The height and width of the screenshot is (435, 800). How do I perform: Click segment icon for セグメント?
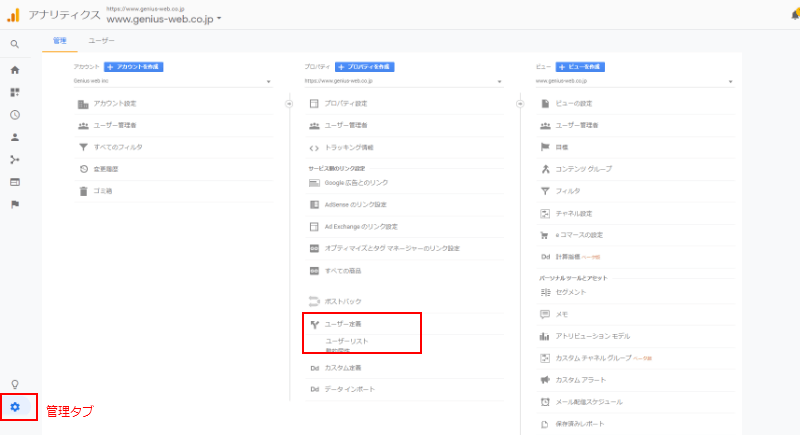click(545, 292)
